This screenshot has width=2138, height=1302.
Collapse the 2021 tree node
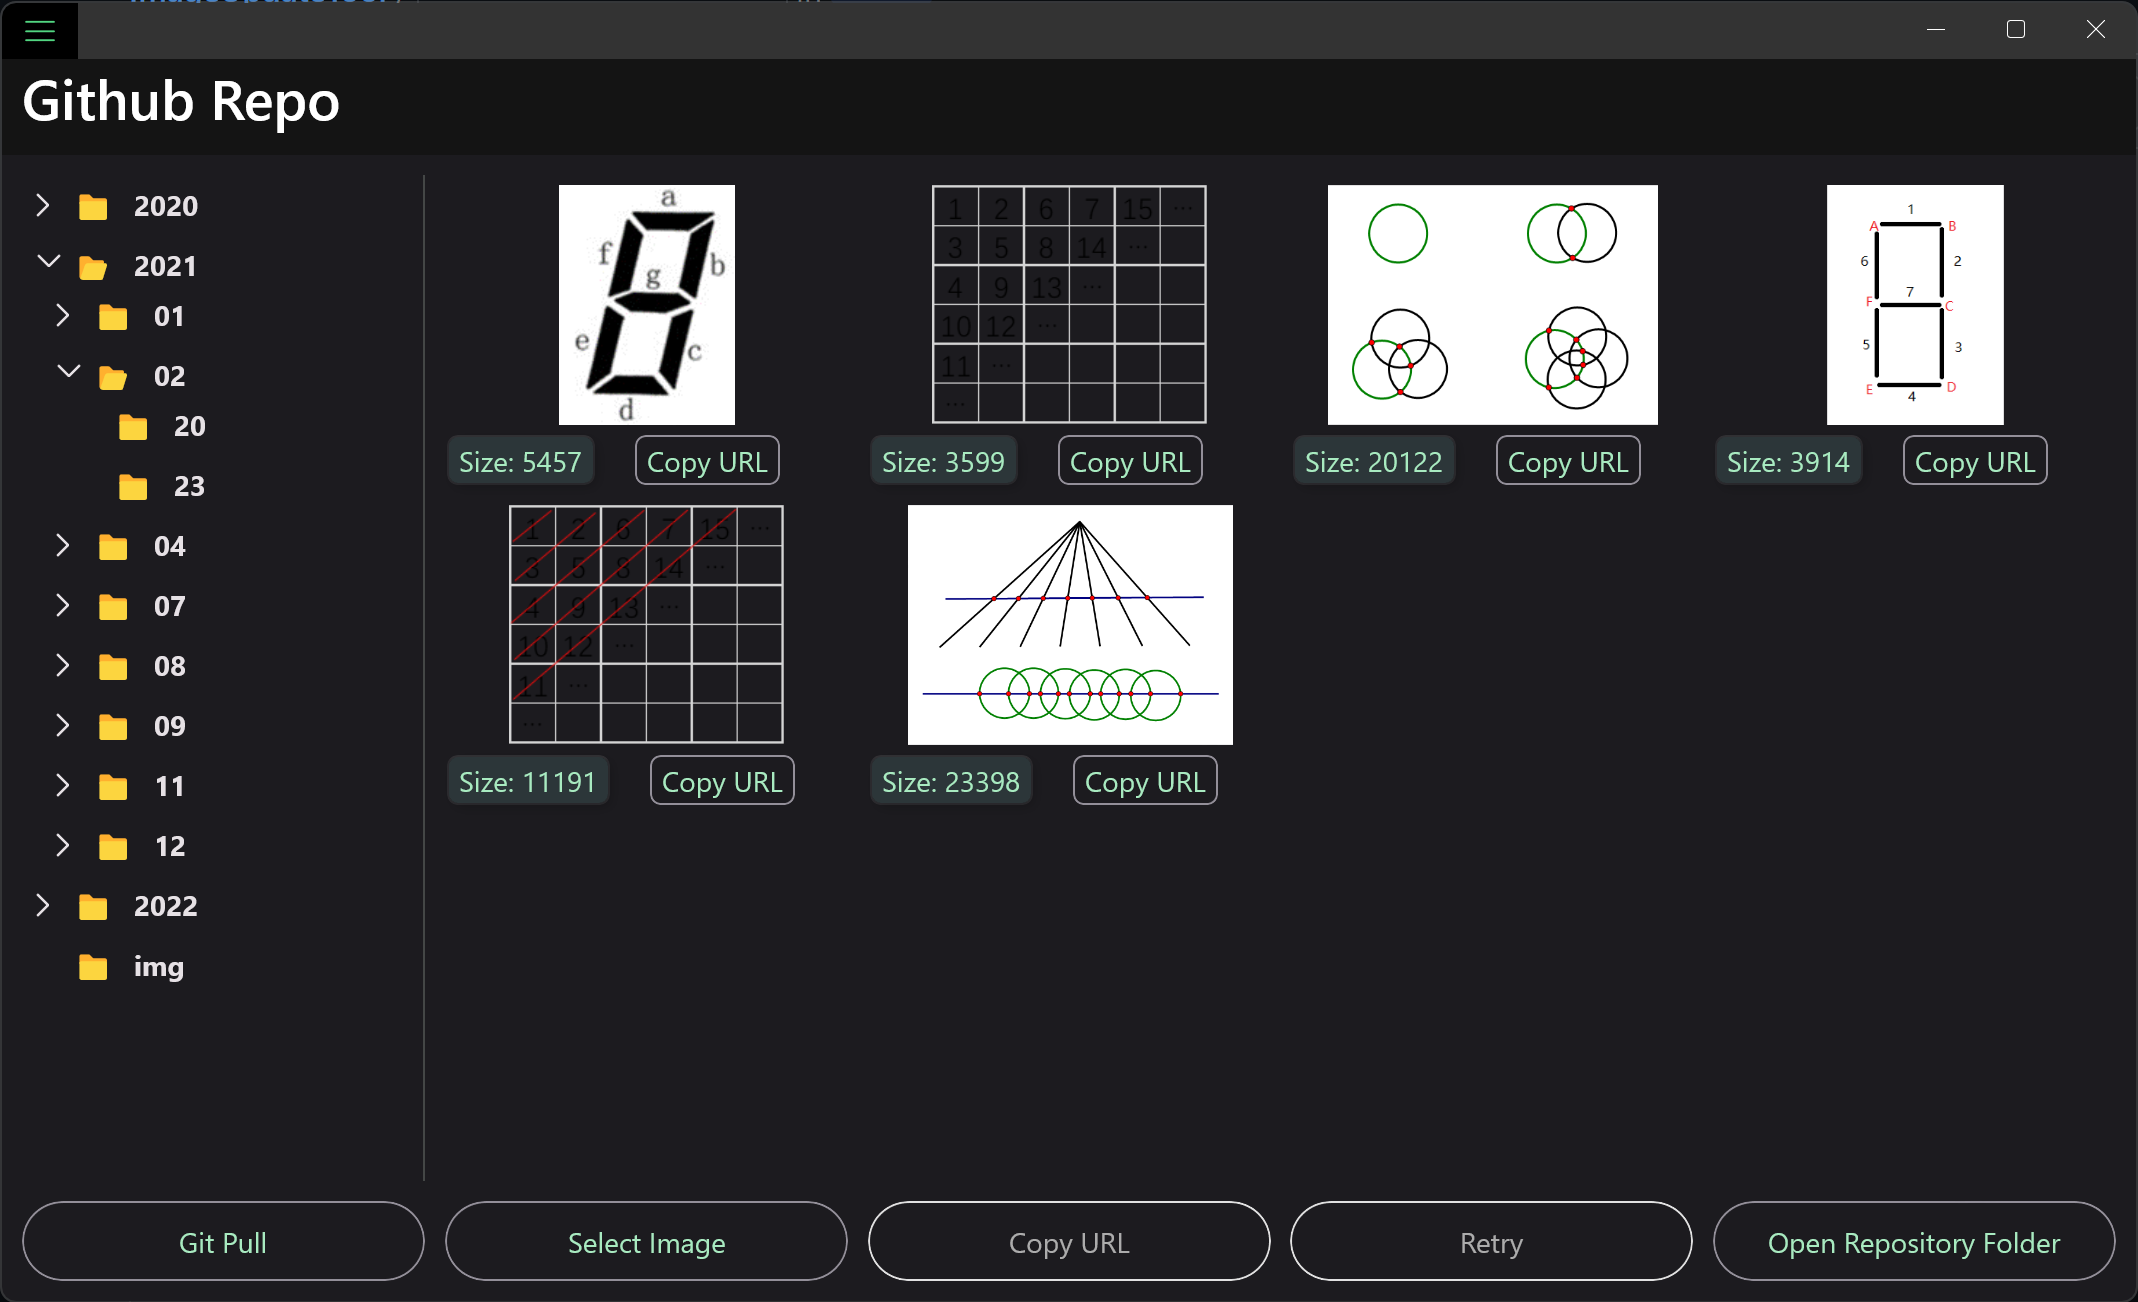coord(48,260)
